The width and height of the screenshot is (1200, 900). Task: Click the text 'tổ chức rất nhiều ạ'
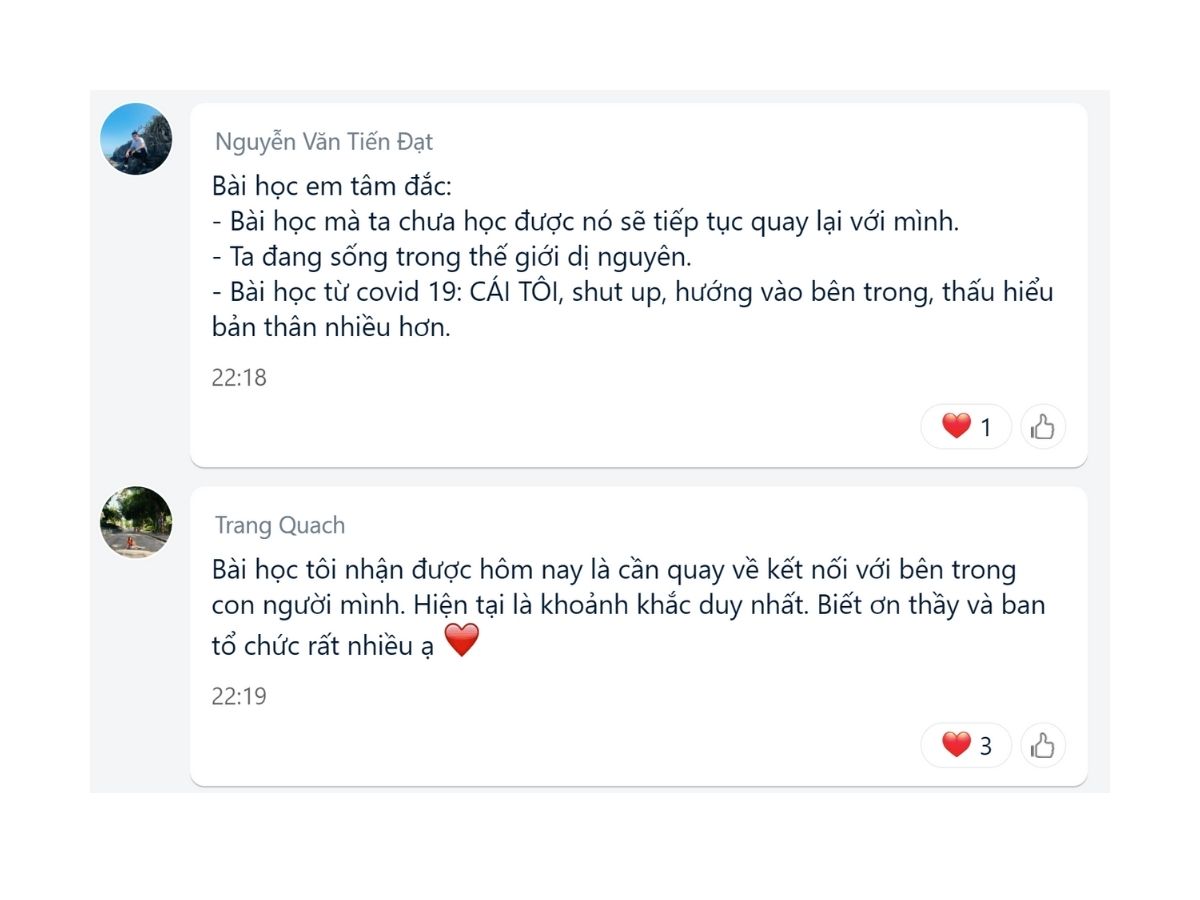pos(324,644)
